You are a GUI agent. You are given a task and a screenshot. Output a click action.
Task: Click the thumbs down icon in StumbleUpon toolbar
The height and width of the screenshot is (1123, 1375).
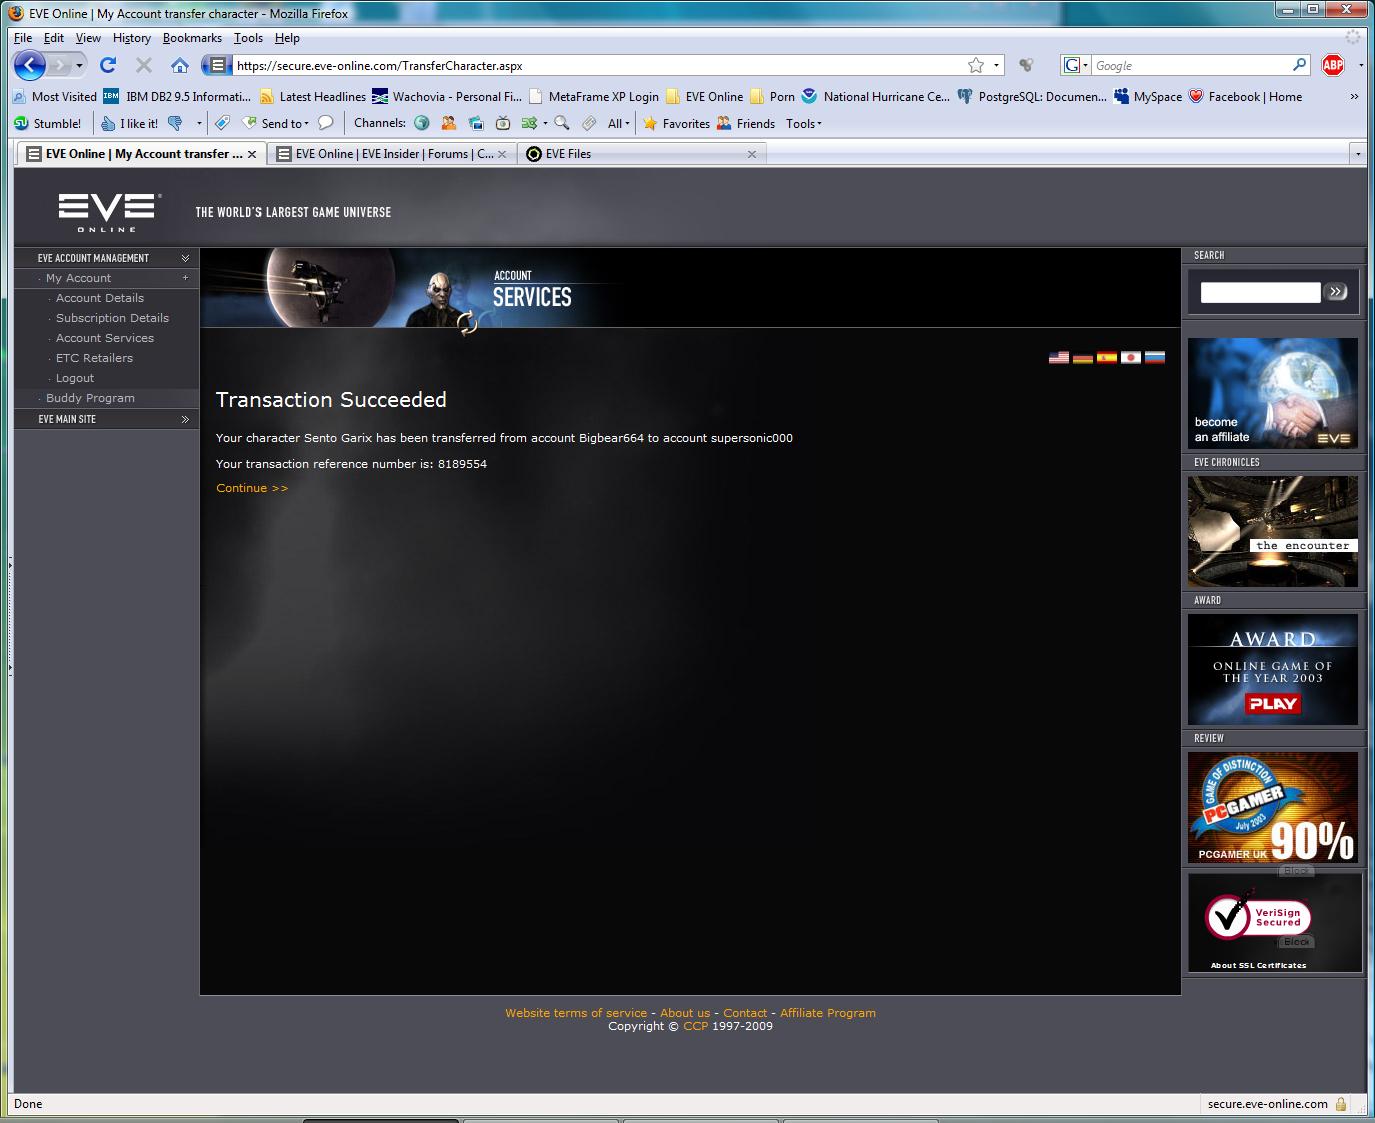[x=176, y=124]
